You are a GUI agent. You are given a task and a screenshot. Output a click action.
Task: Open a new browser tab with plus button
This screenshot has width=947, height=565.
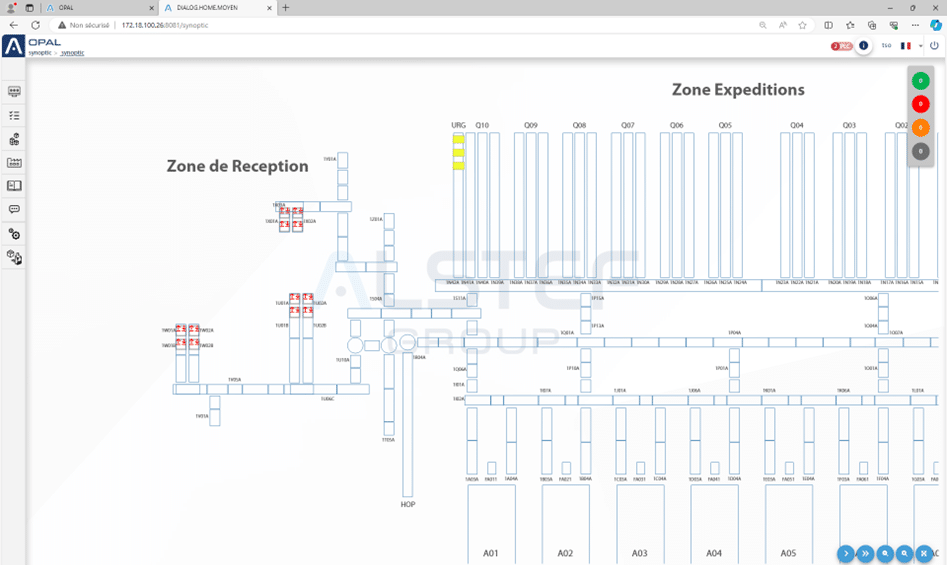point(286,7)
